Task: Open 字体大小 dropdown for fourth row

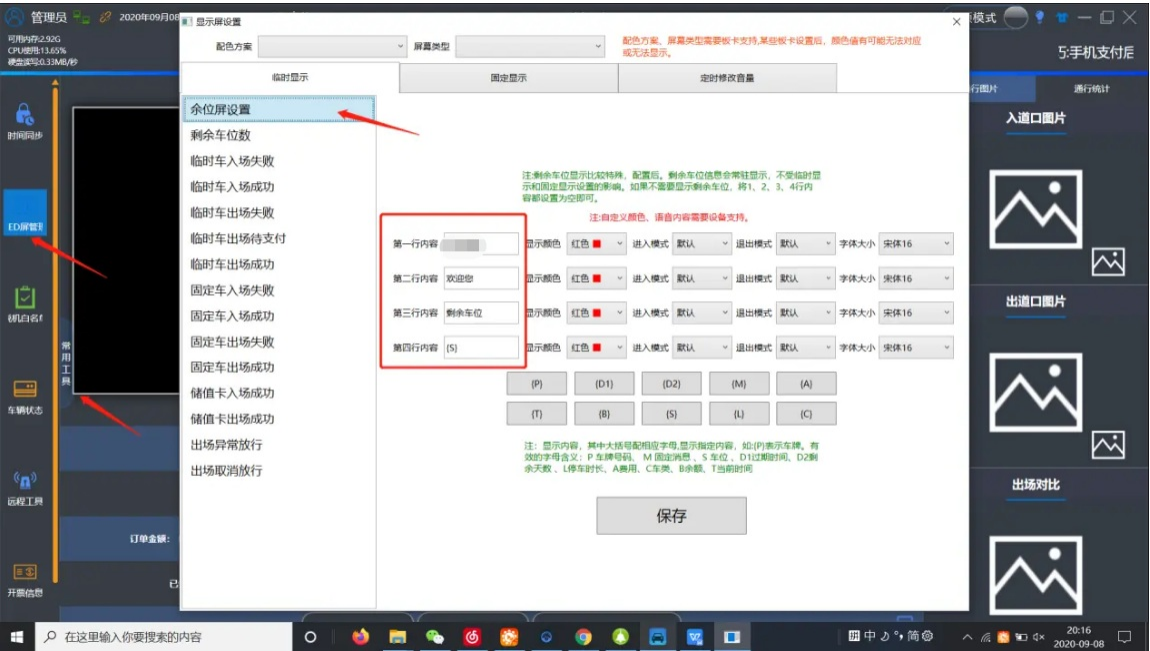Action: click(916, 347)
